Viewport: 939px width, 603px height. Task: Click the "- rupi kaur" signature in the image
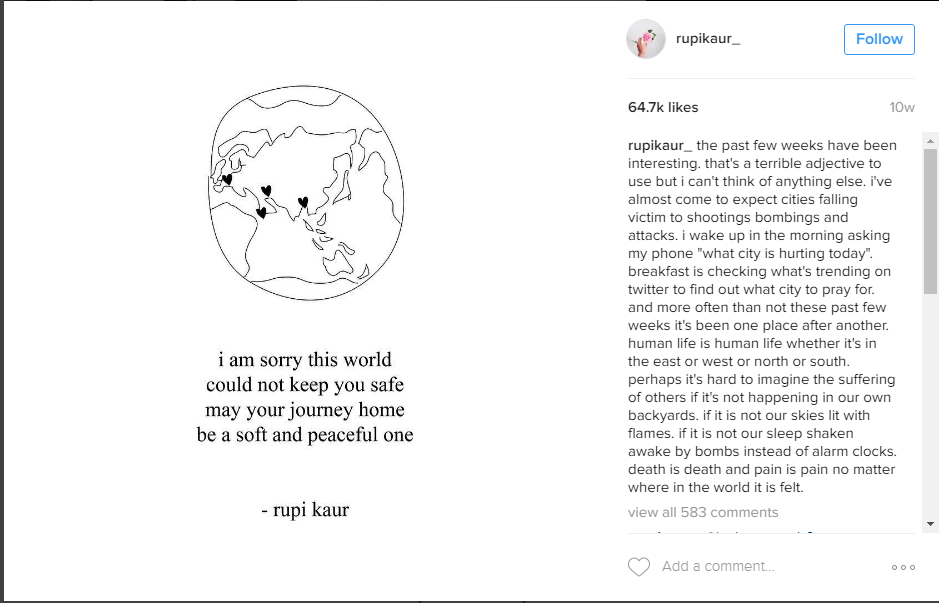[305, 510]
